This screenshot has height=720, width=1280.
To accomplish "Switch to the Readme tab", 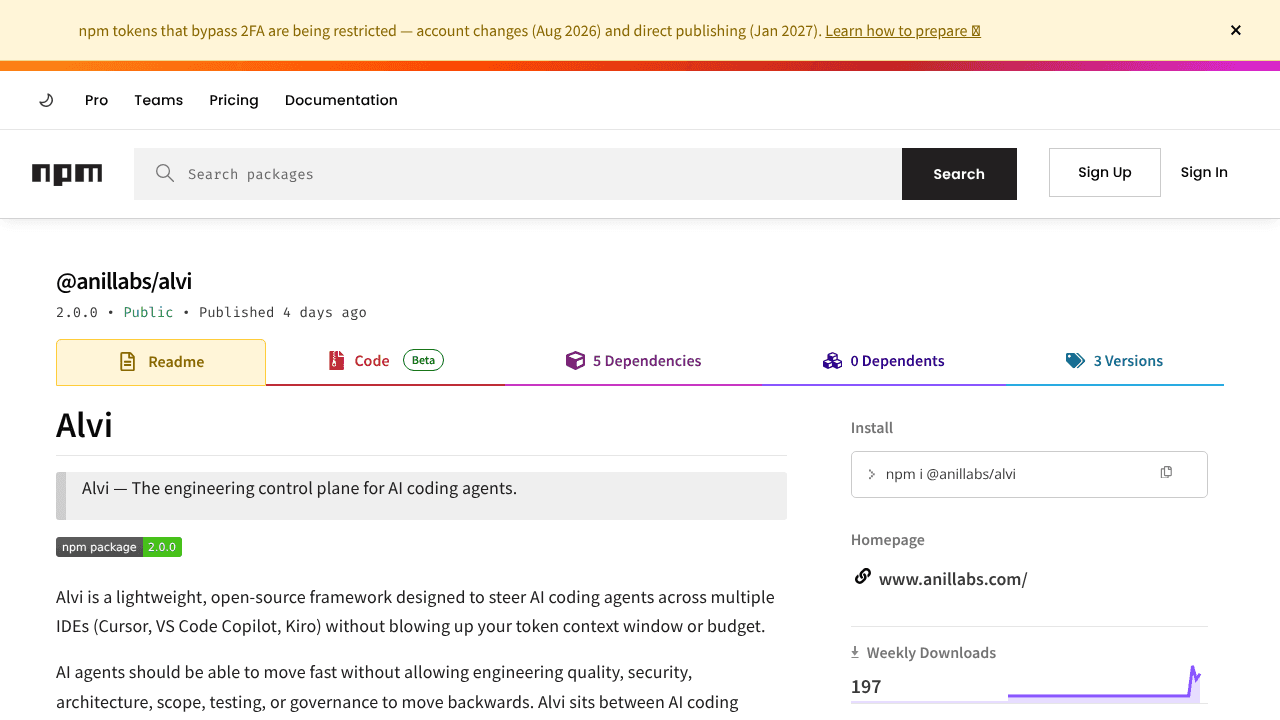I will click(x=161, y=362).
